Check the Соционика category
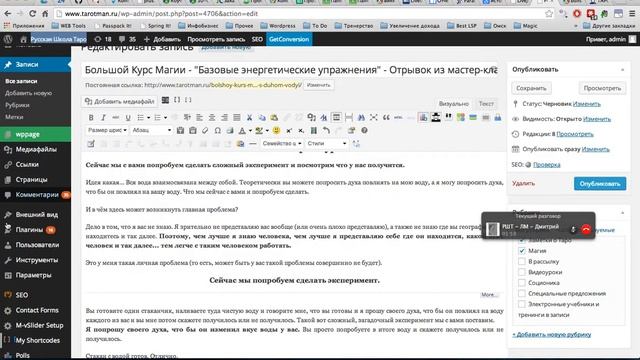The height and width of the screenshot is (360, 640). [x=522, y=282]
